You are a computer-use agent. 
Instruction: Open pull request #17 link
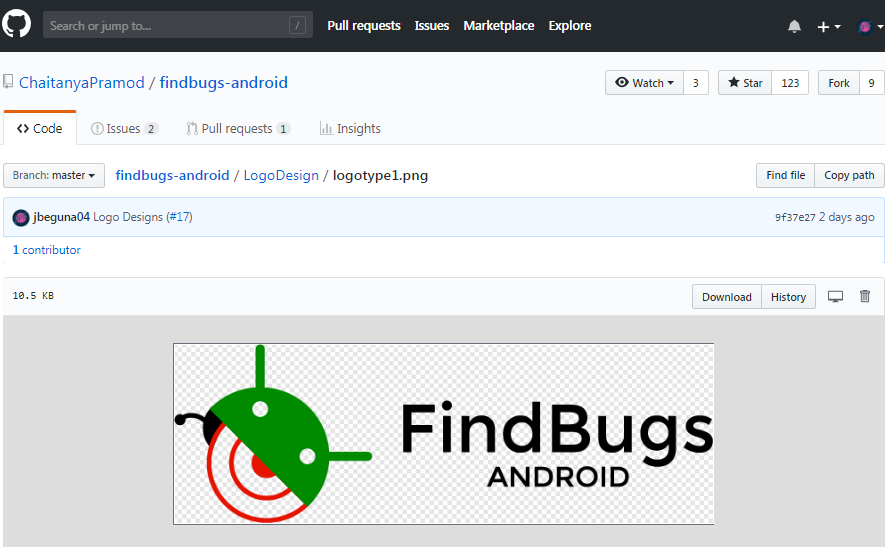[180, 217]
